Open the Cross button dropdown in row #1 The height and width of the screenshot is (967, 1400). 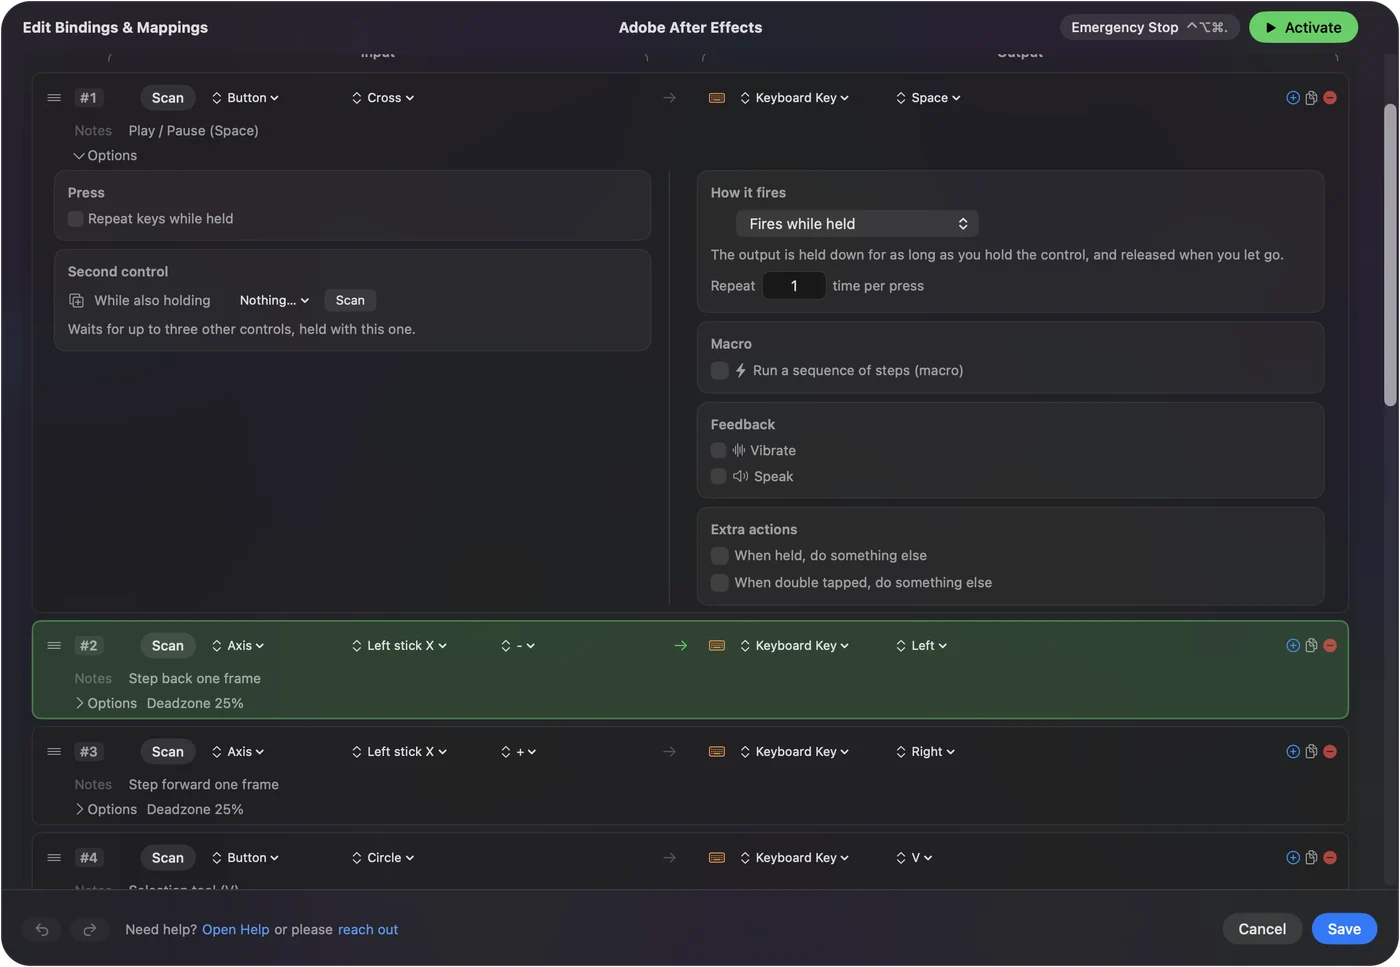(383, 98)
